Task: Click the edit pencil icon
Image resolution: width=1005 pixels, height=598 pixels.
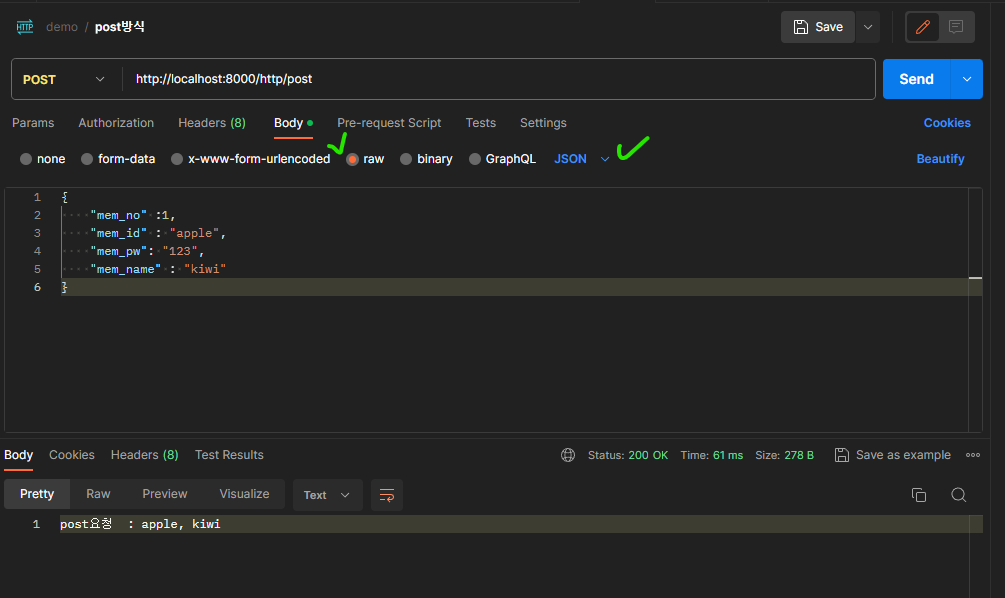Action: click(923, 27)
